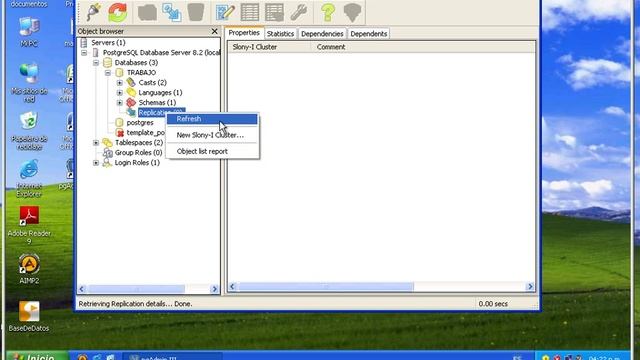
Task: Open Mis sitios de red desktop icon
Action: [x=29, y=83]
